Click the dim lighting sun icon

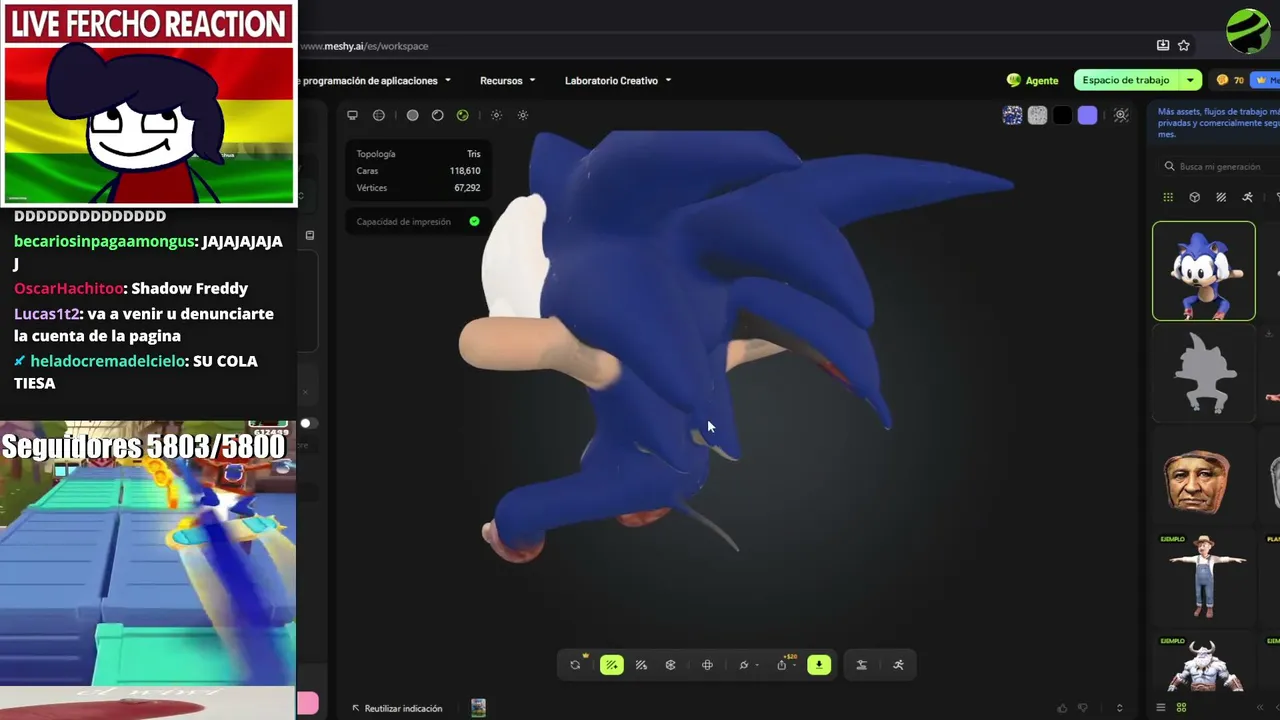496,115
